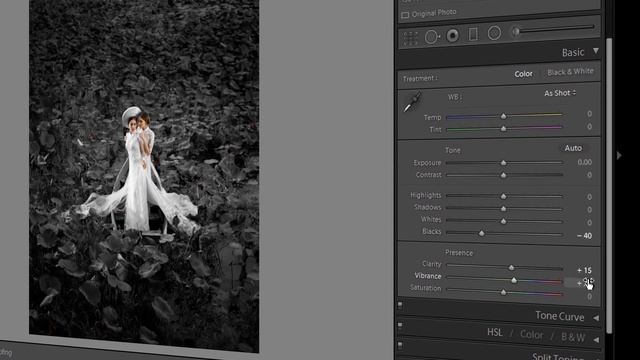The height and width of the screenshot is (360, 640).
Task: Click the Basic panel title
Action: (x=573, y=52)
